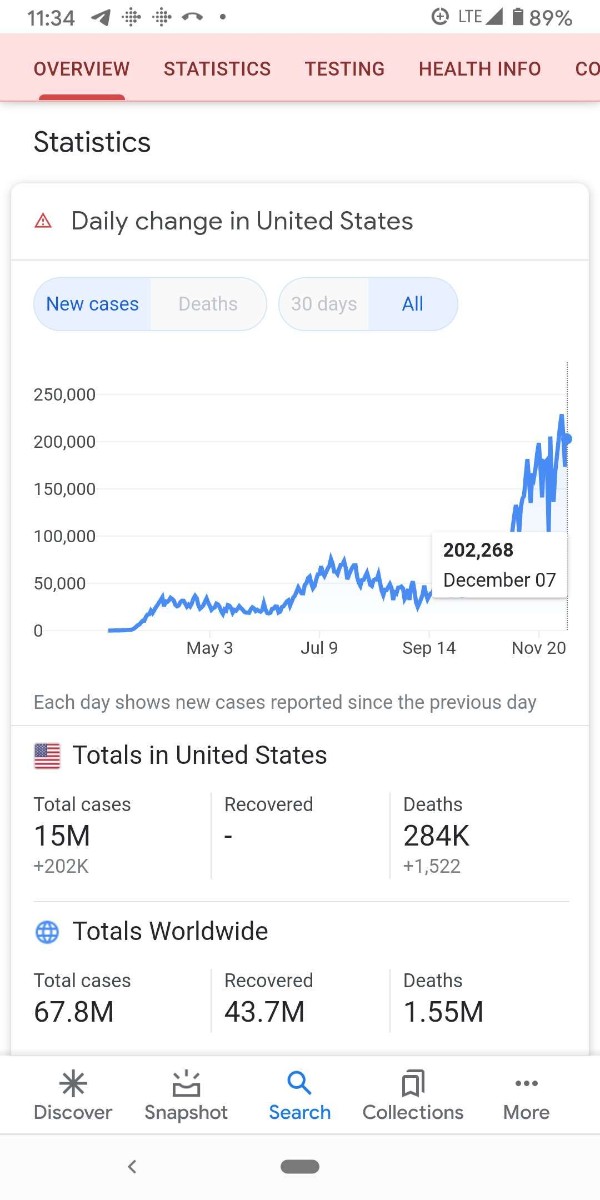This screenshot has width=600, height=1200.
Task: Switch chart range to 30 days
Action: click(324, 304)
